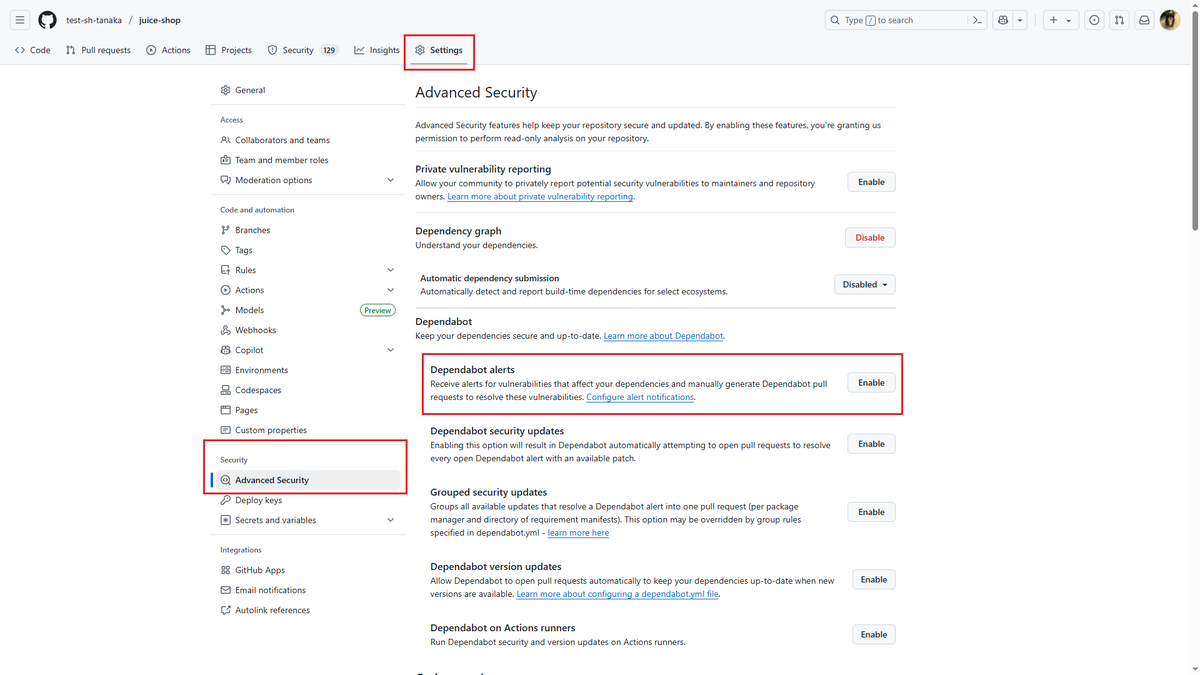The image size is (1200, 675).
Task: Open Configure alert notifications link
Action: (640, 397)
